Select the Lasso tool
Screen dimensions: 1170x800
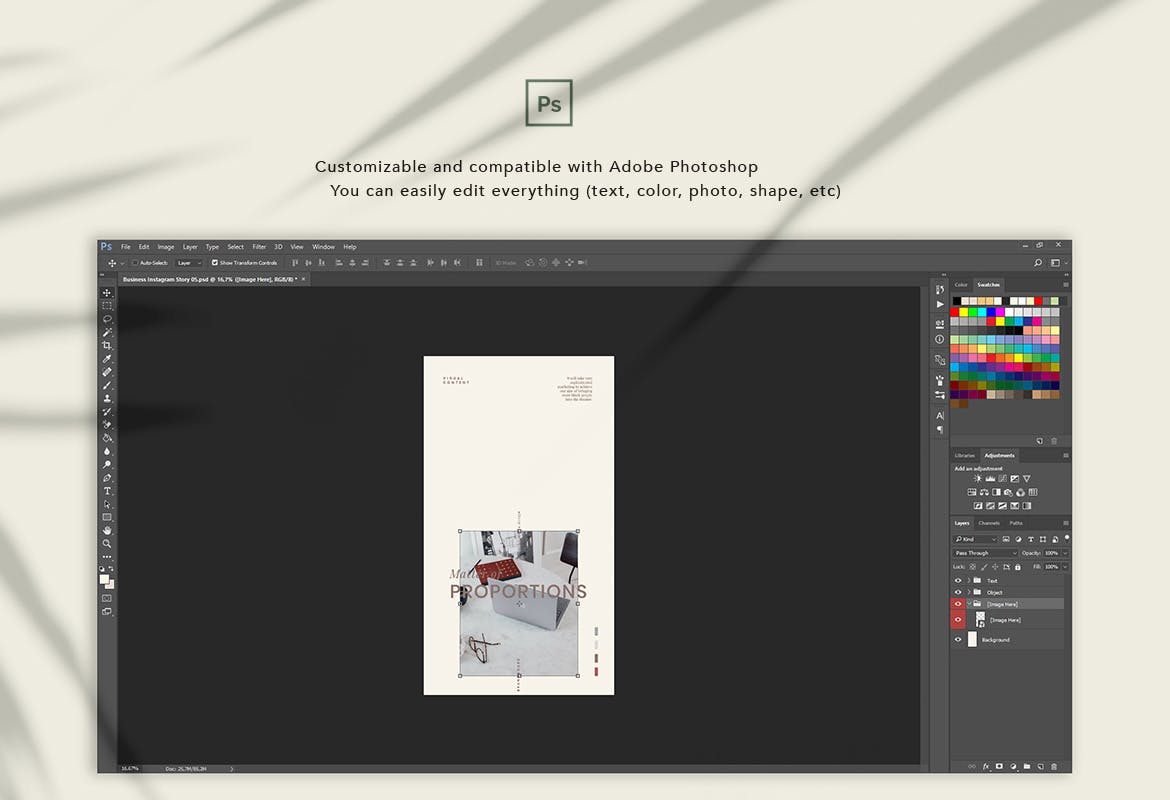pos(107,319)
